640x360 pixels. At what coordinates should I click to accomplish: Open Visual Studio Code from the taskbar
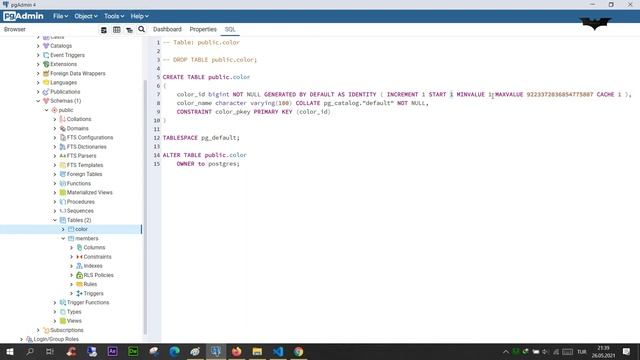[278, 351]
